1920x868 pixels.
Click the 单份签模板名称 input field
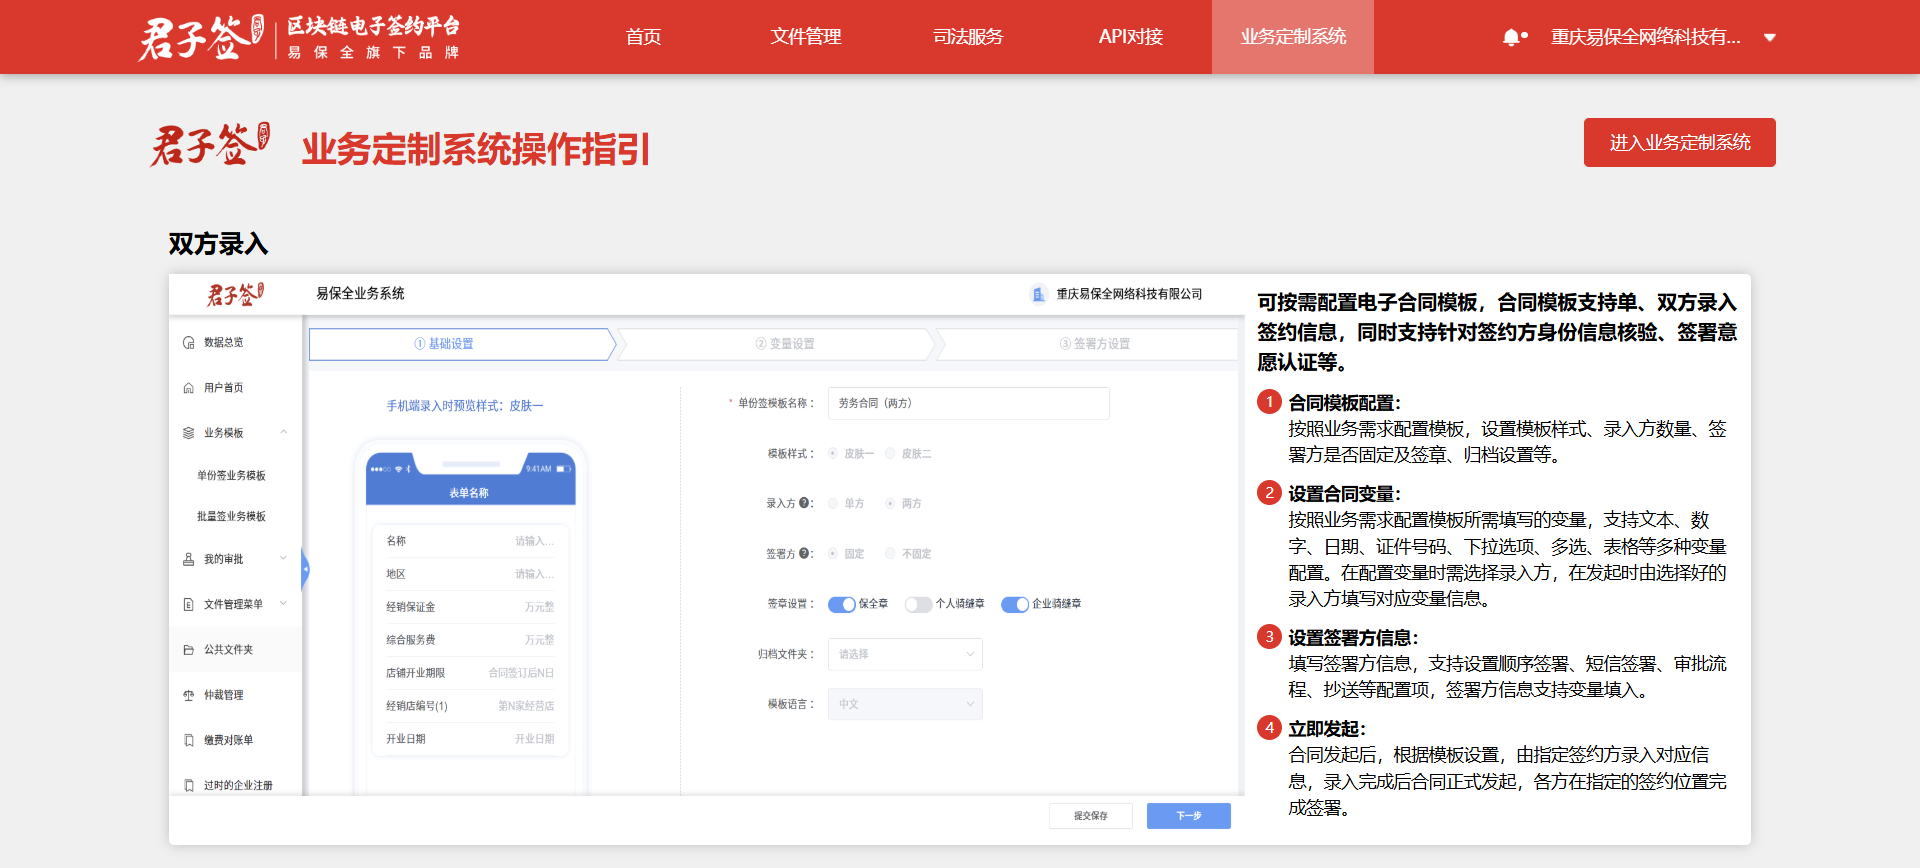968,403
